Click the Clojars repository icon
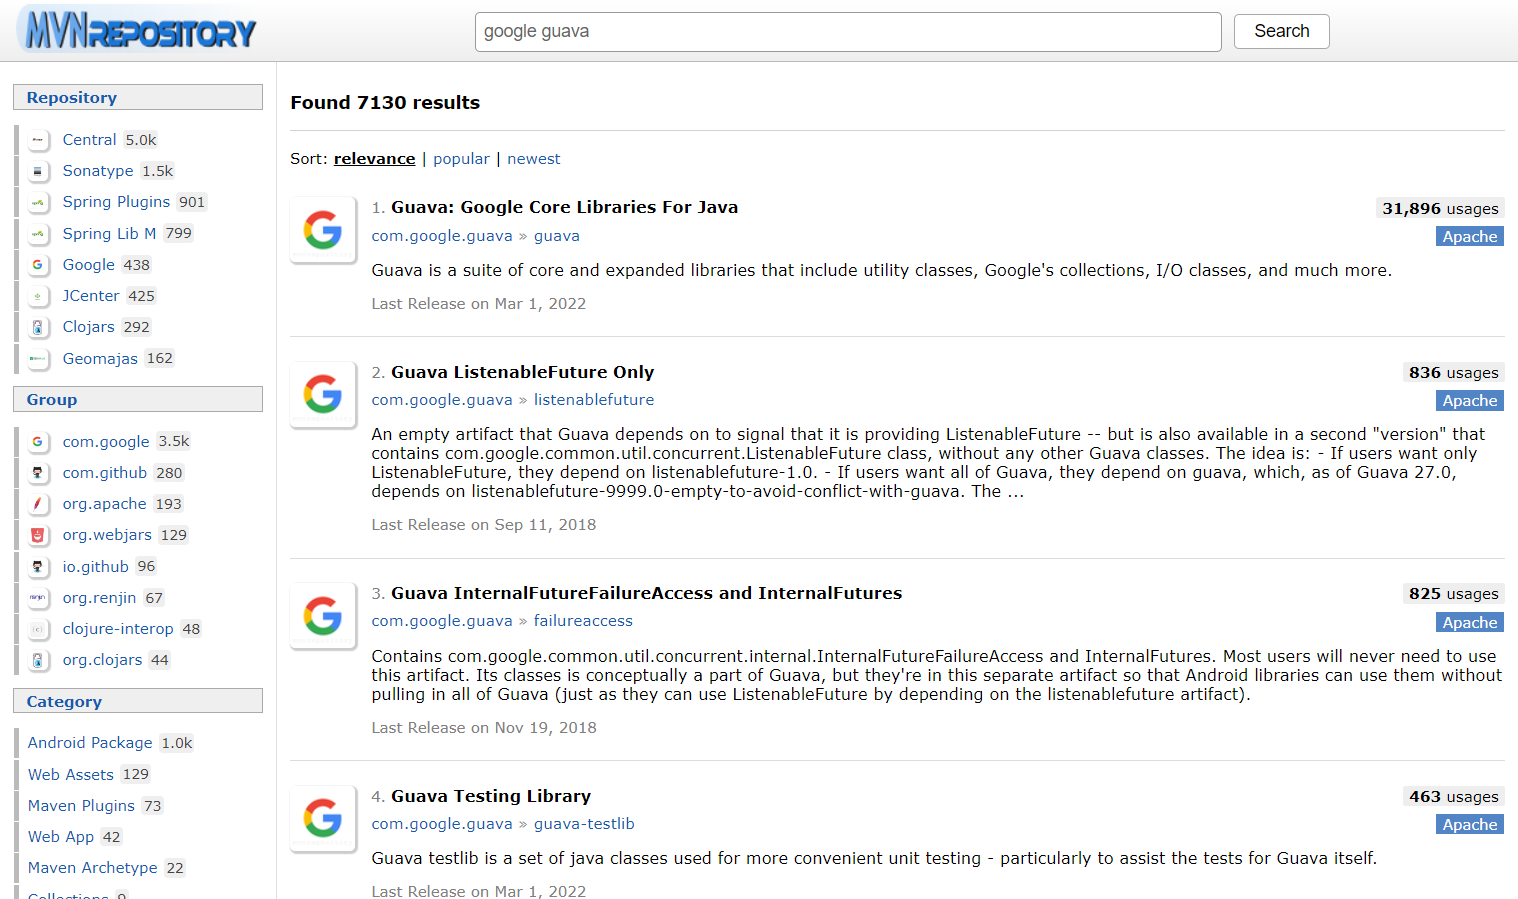The image size is (1518, 899). point(38,327)
